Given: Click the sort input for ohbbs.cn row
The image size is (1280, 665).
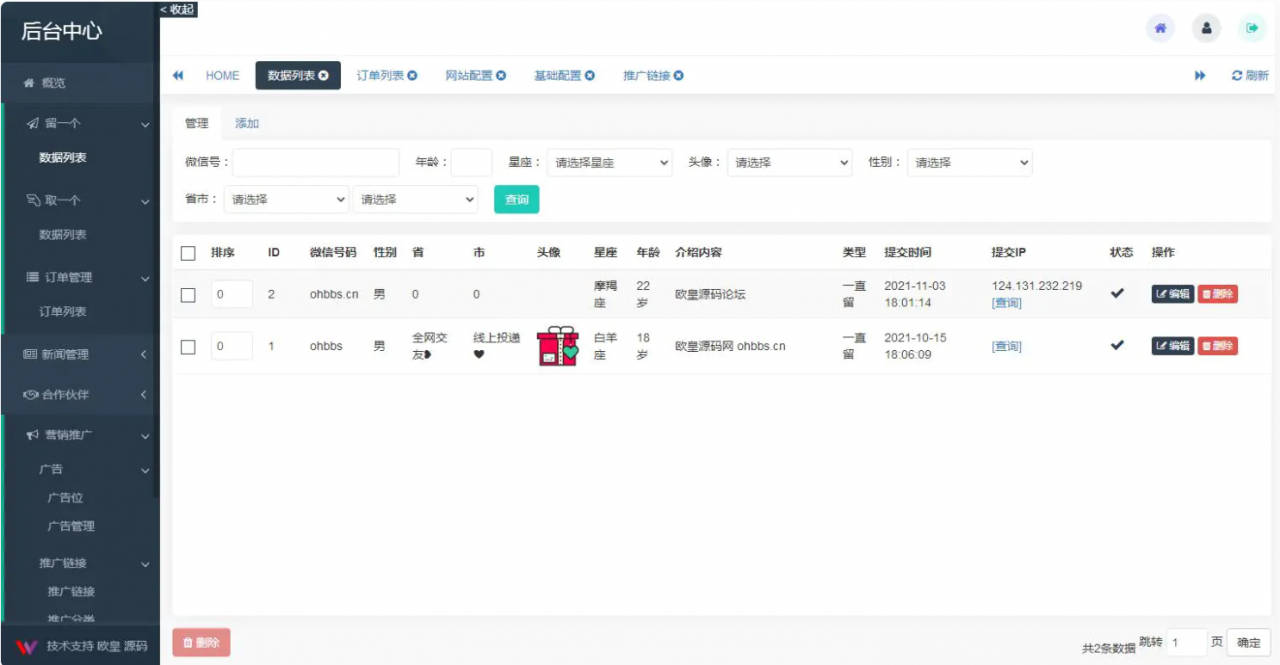Looking at the screenshot, I should [x=232, y=294].
